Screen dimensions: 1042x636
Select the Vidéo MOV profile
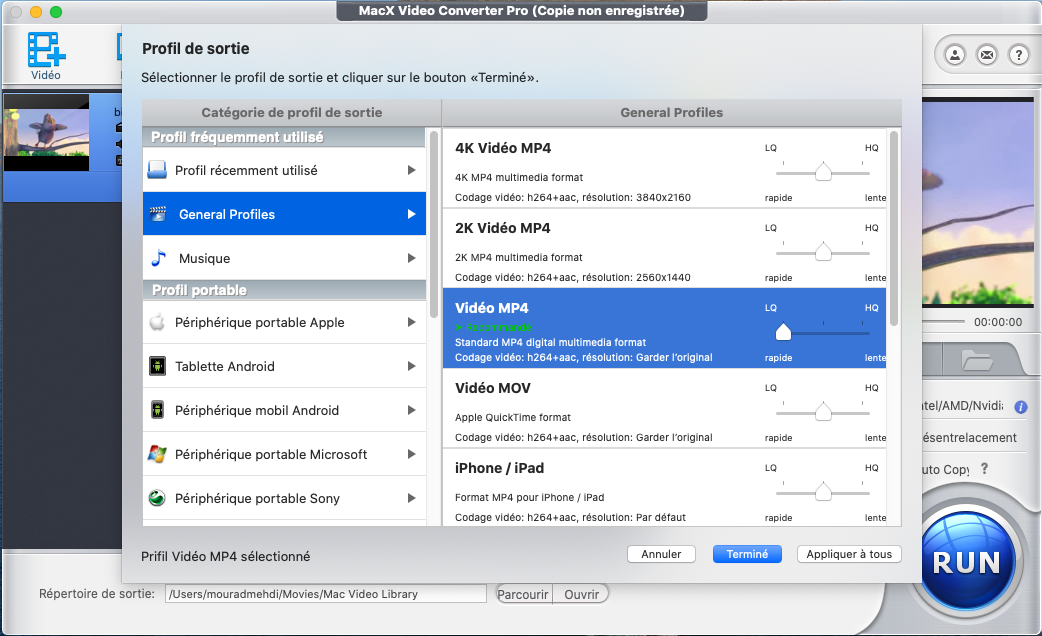[x=665, y=408]
